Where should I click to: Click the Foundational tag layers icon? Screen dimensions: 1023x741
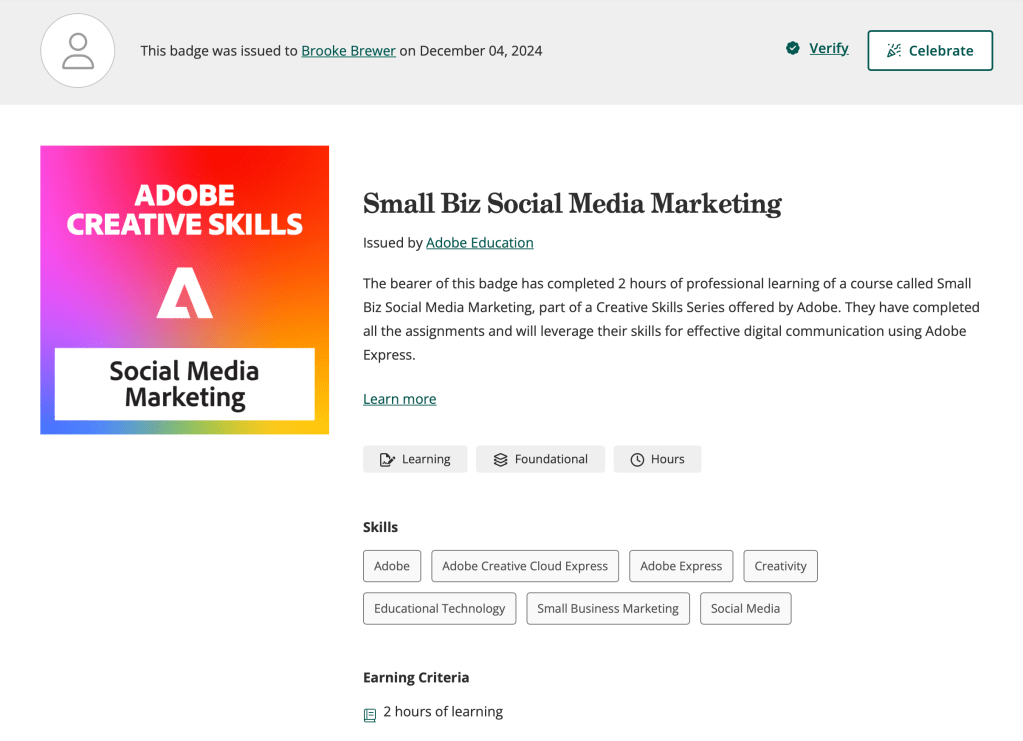pyautogui.click(x=500, y=460)
